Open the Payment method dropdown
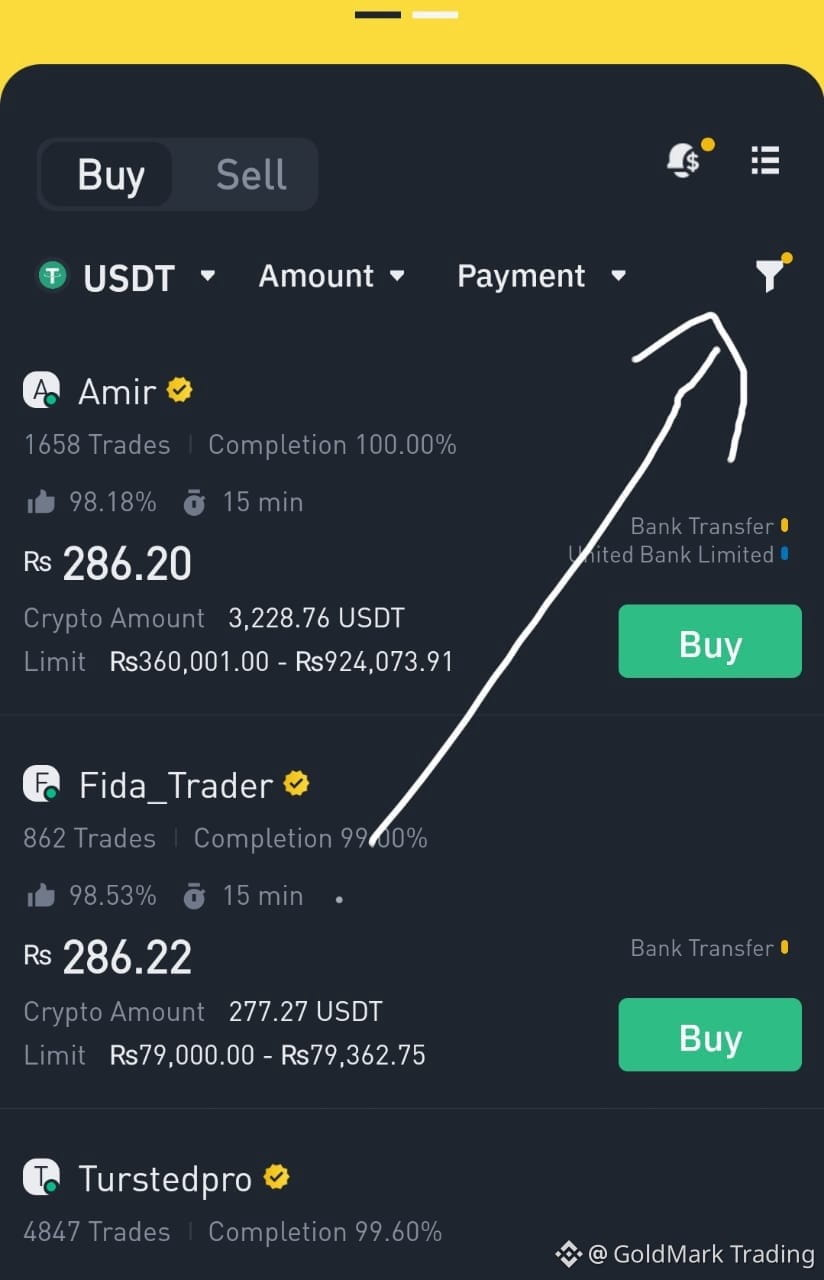 coord(541,276)
